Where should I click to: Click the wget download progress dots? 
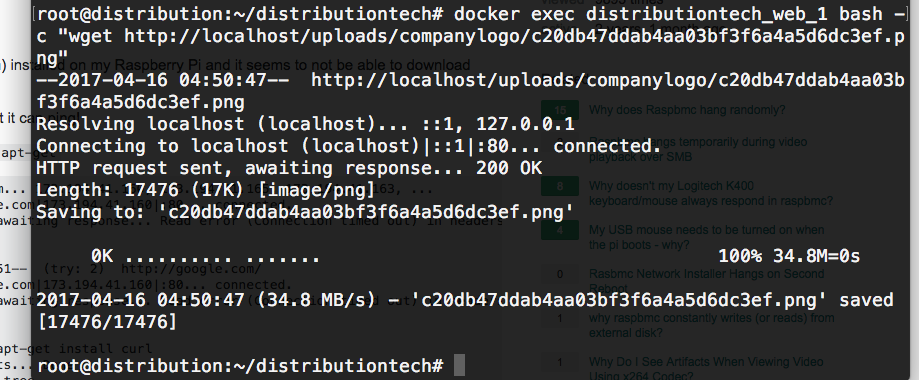223,257
